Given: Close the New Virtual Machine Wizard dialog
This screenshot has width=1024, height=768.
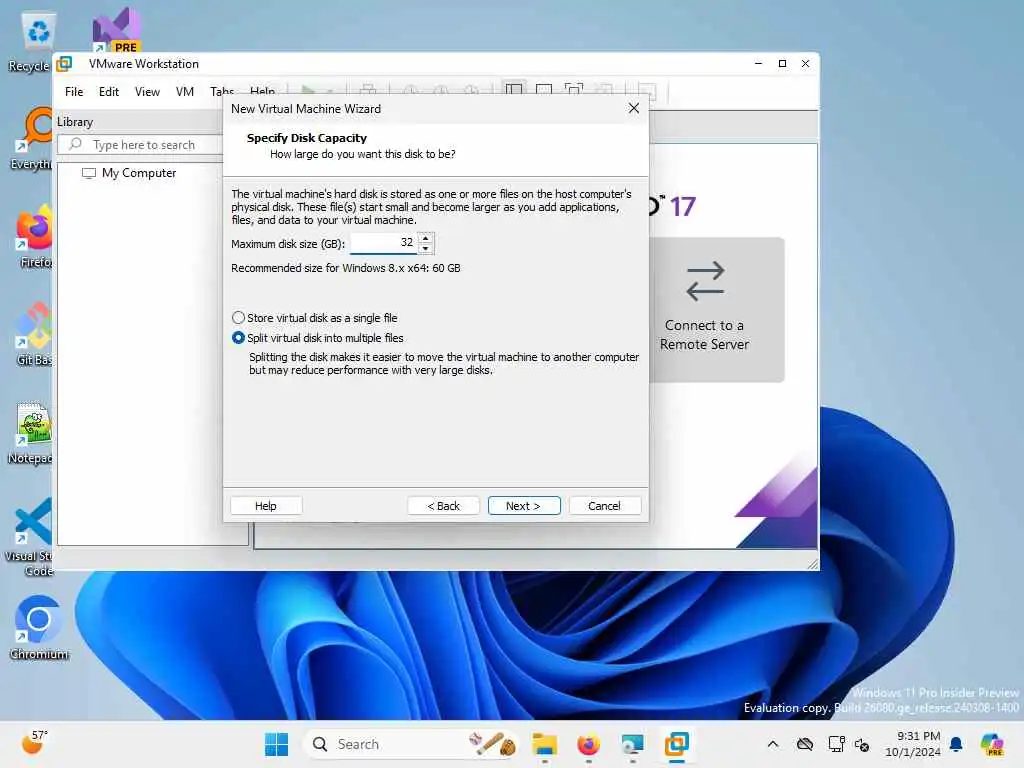Looking at the screenshot, I should [x=633, y=108].
